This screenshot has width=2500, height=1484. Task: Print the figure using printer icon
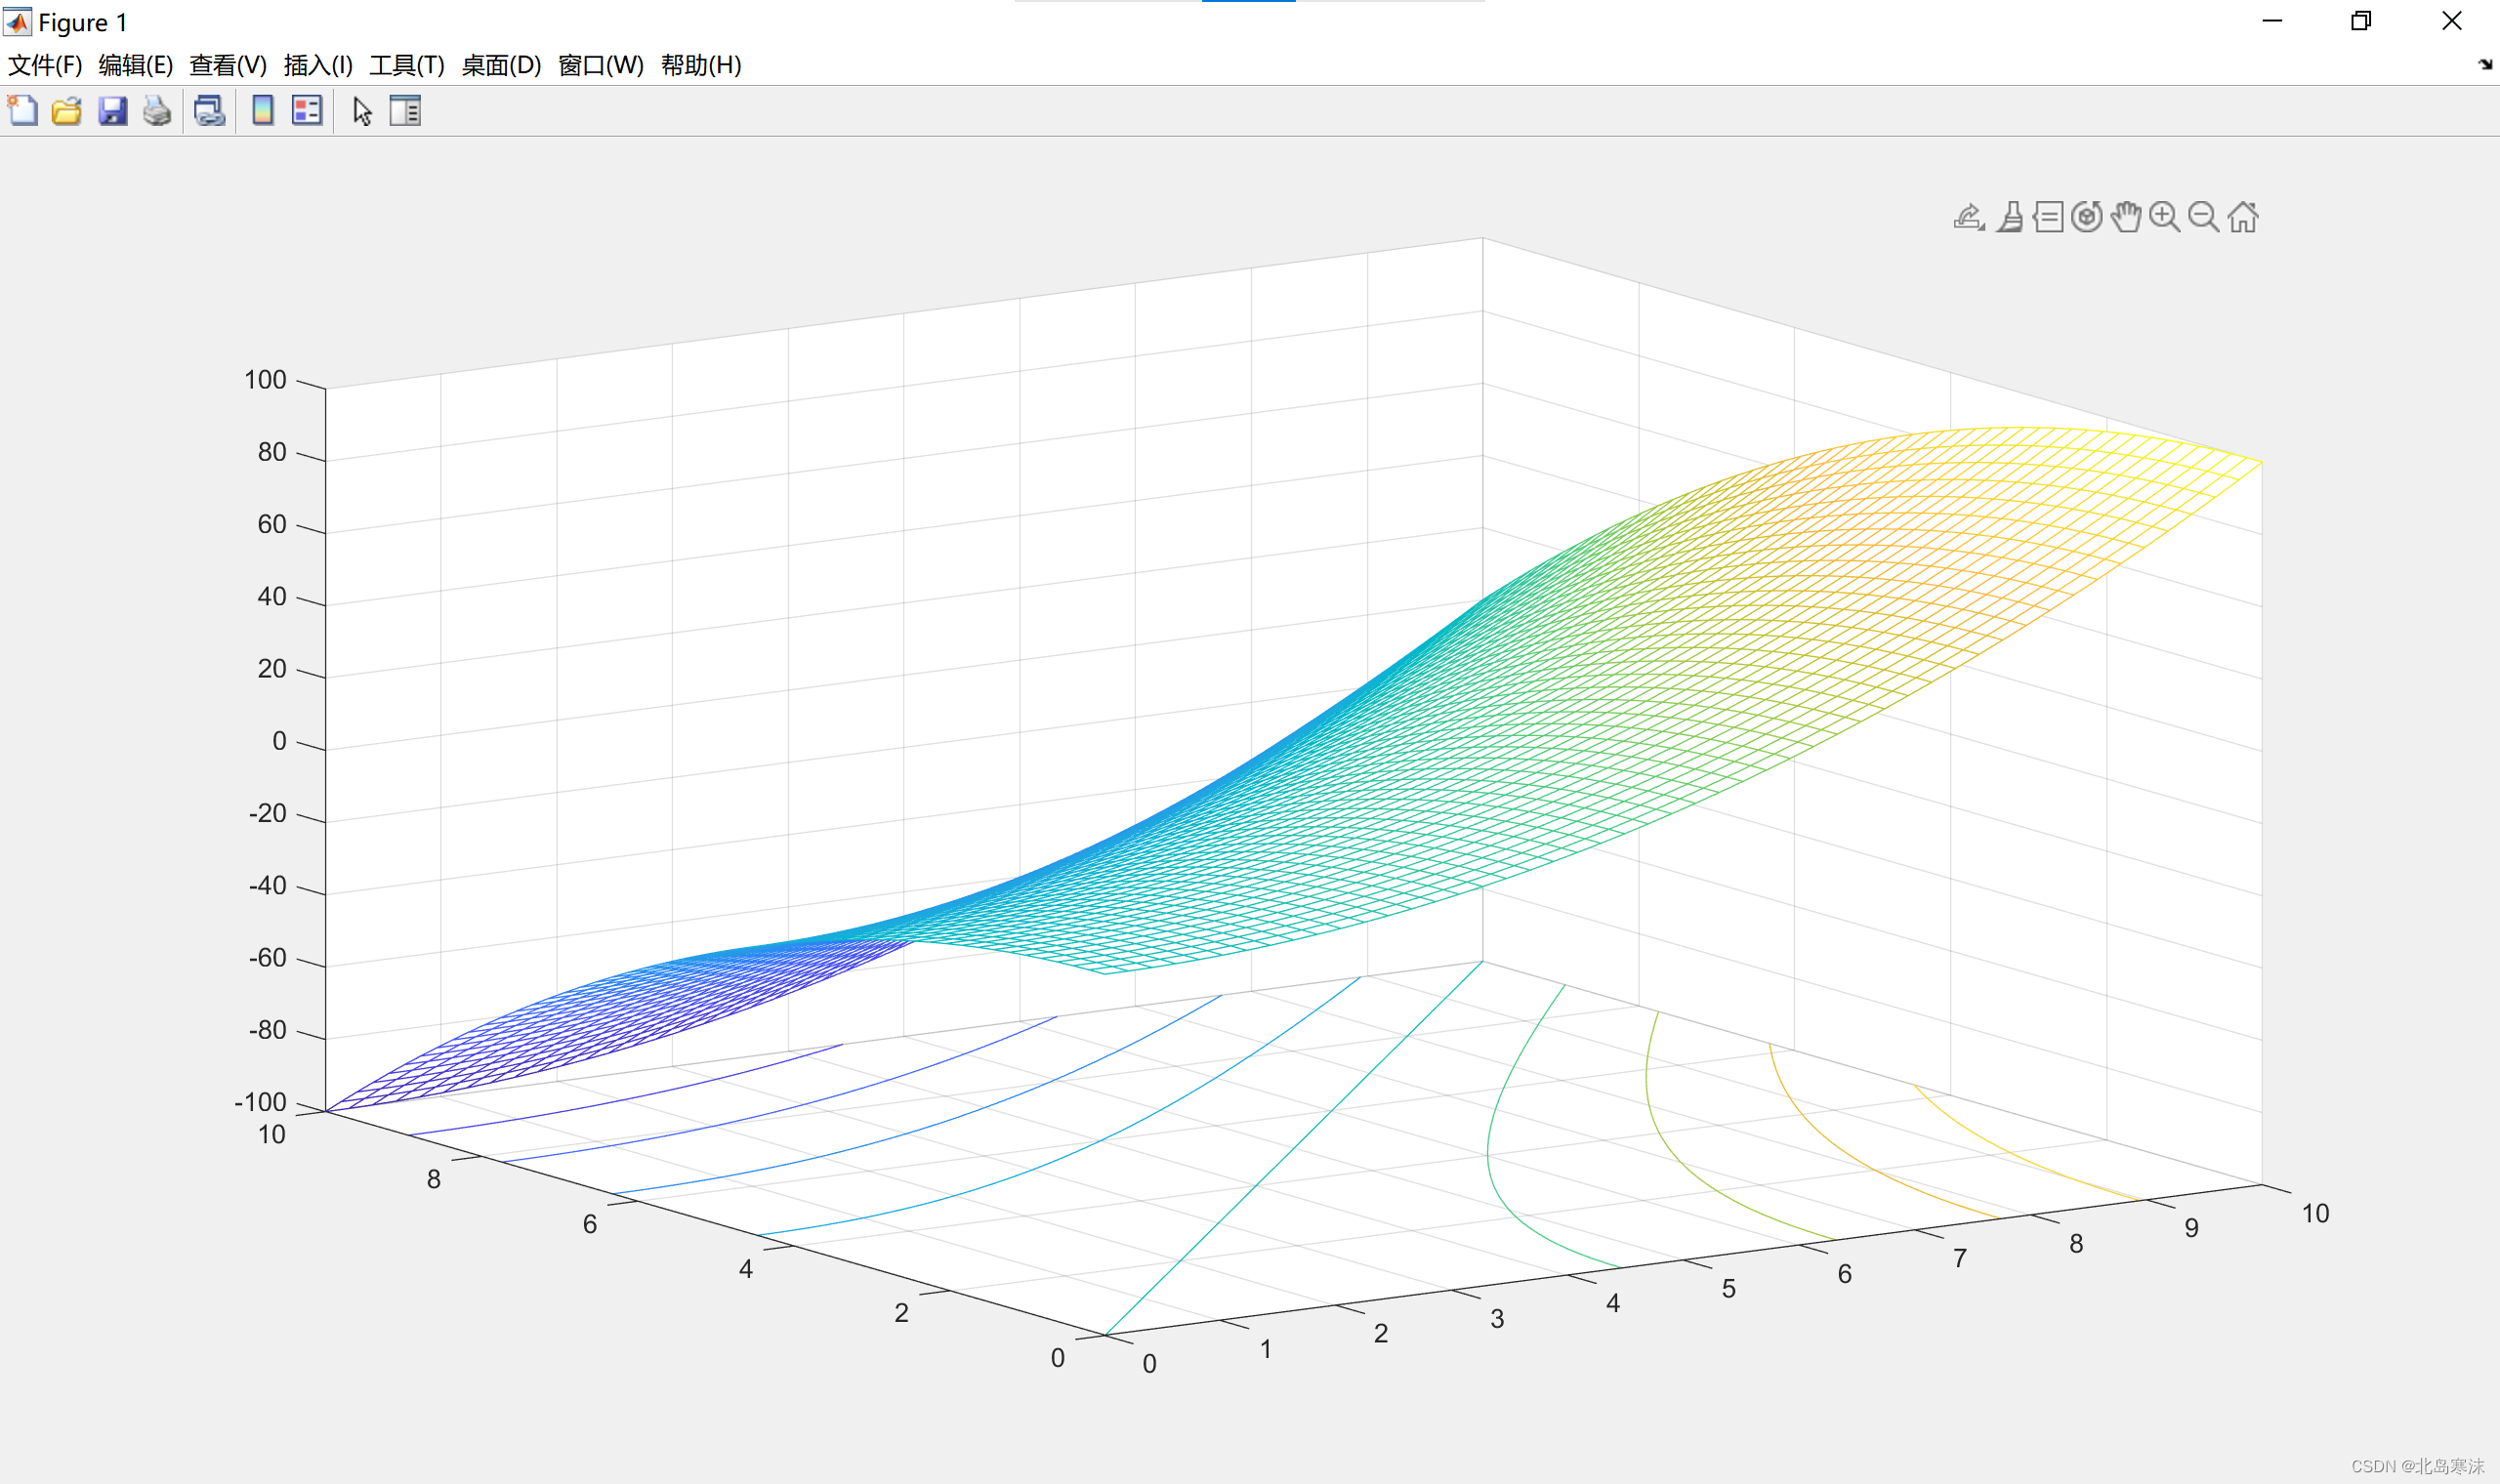click(x=157, y=110)
